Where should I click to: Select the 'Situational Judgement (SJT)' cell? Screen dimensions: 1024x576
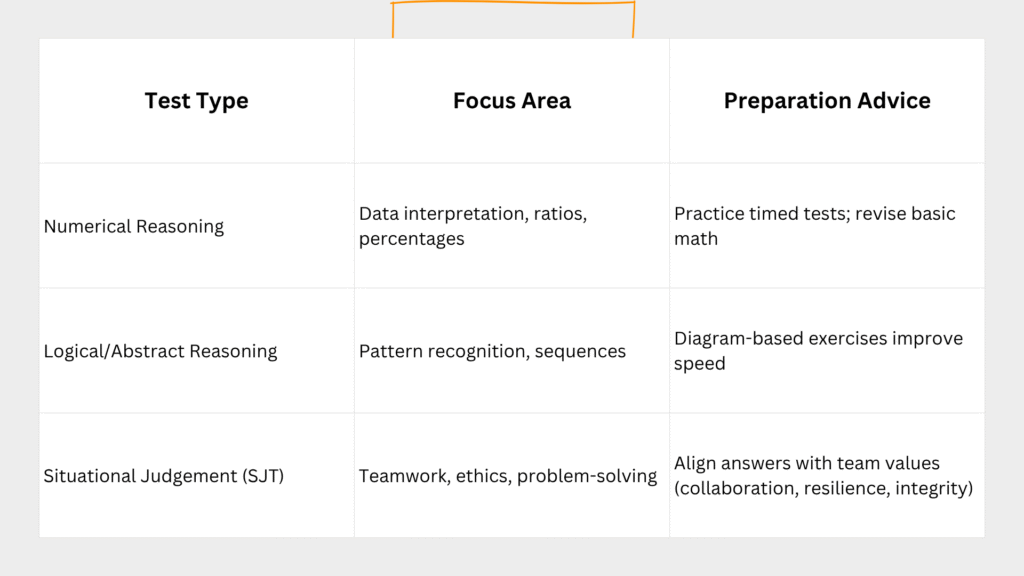[x=164, y=476]
